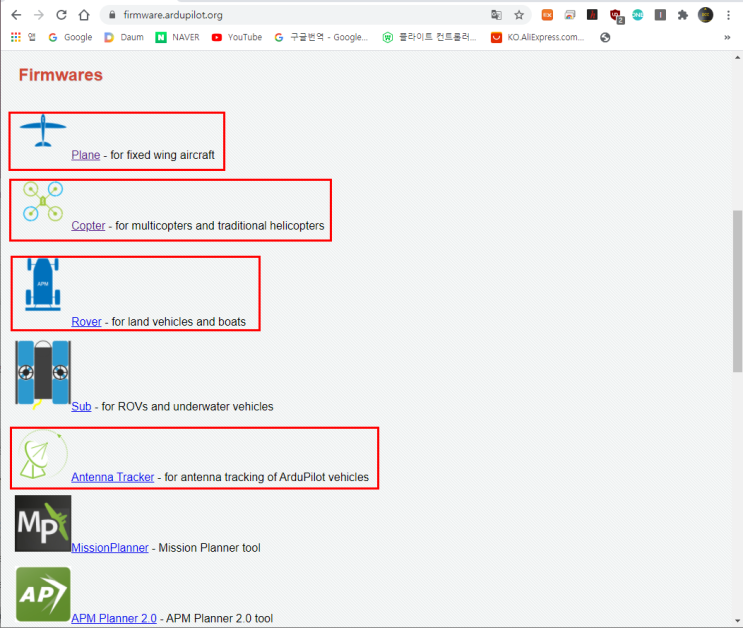Click the underwater ROV icon
This screenshot has width=743, height=628.
(43, 374)
